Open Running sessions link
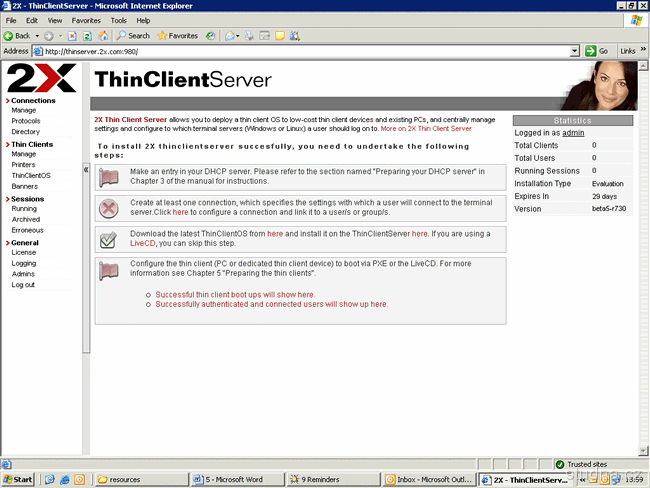 24,209
